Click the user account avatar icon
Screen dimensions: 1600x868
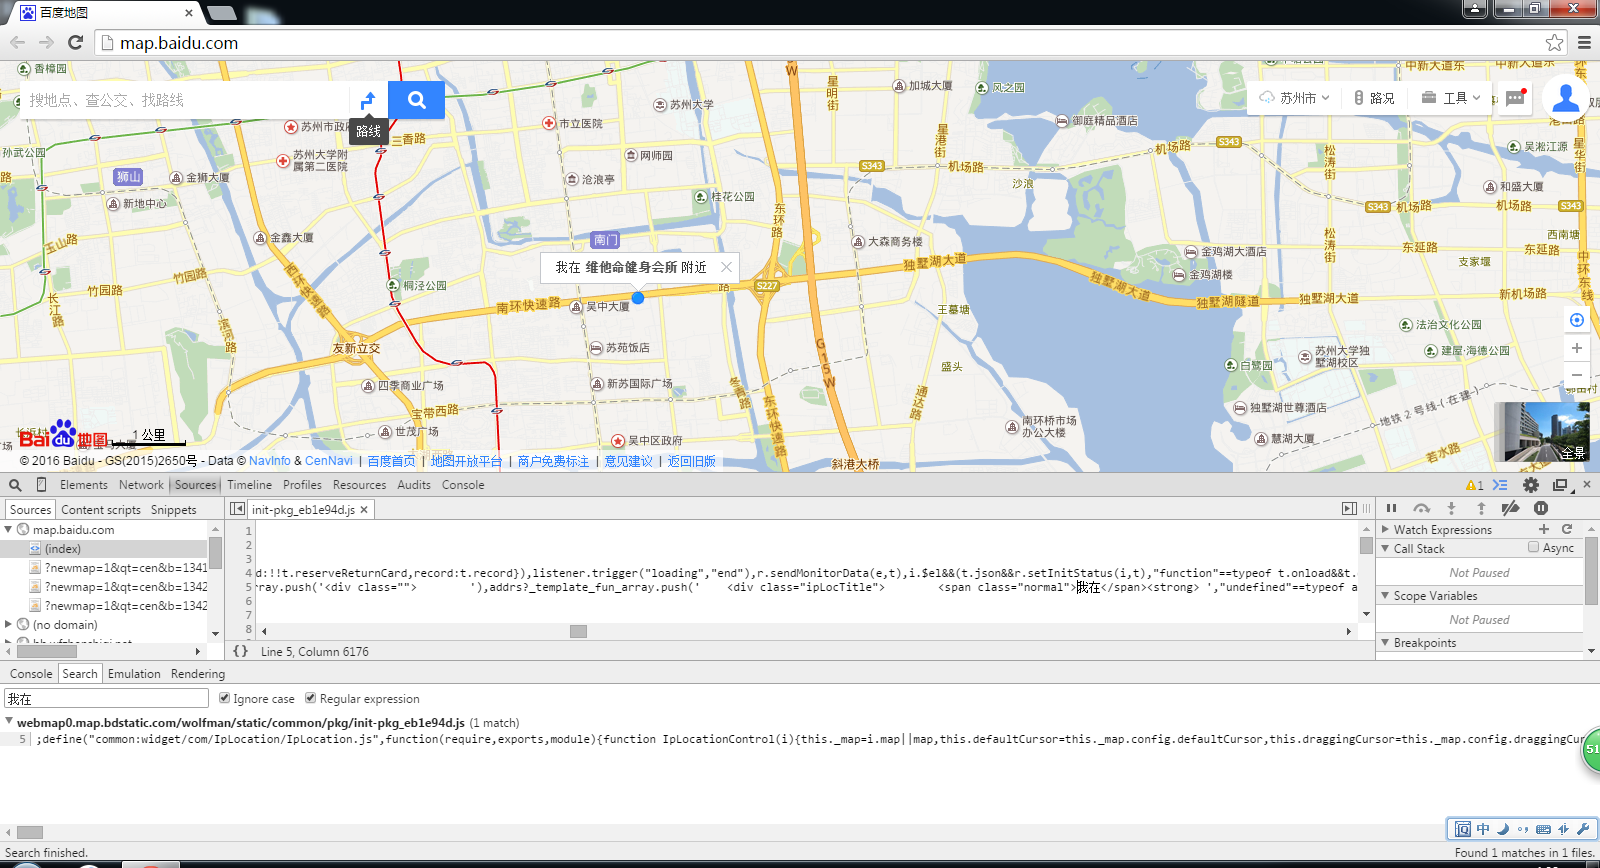pos(1566,98)
